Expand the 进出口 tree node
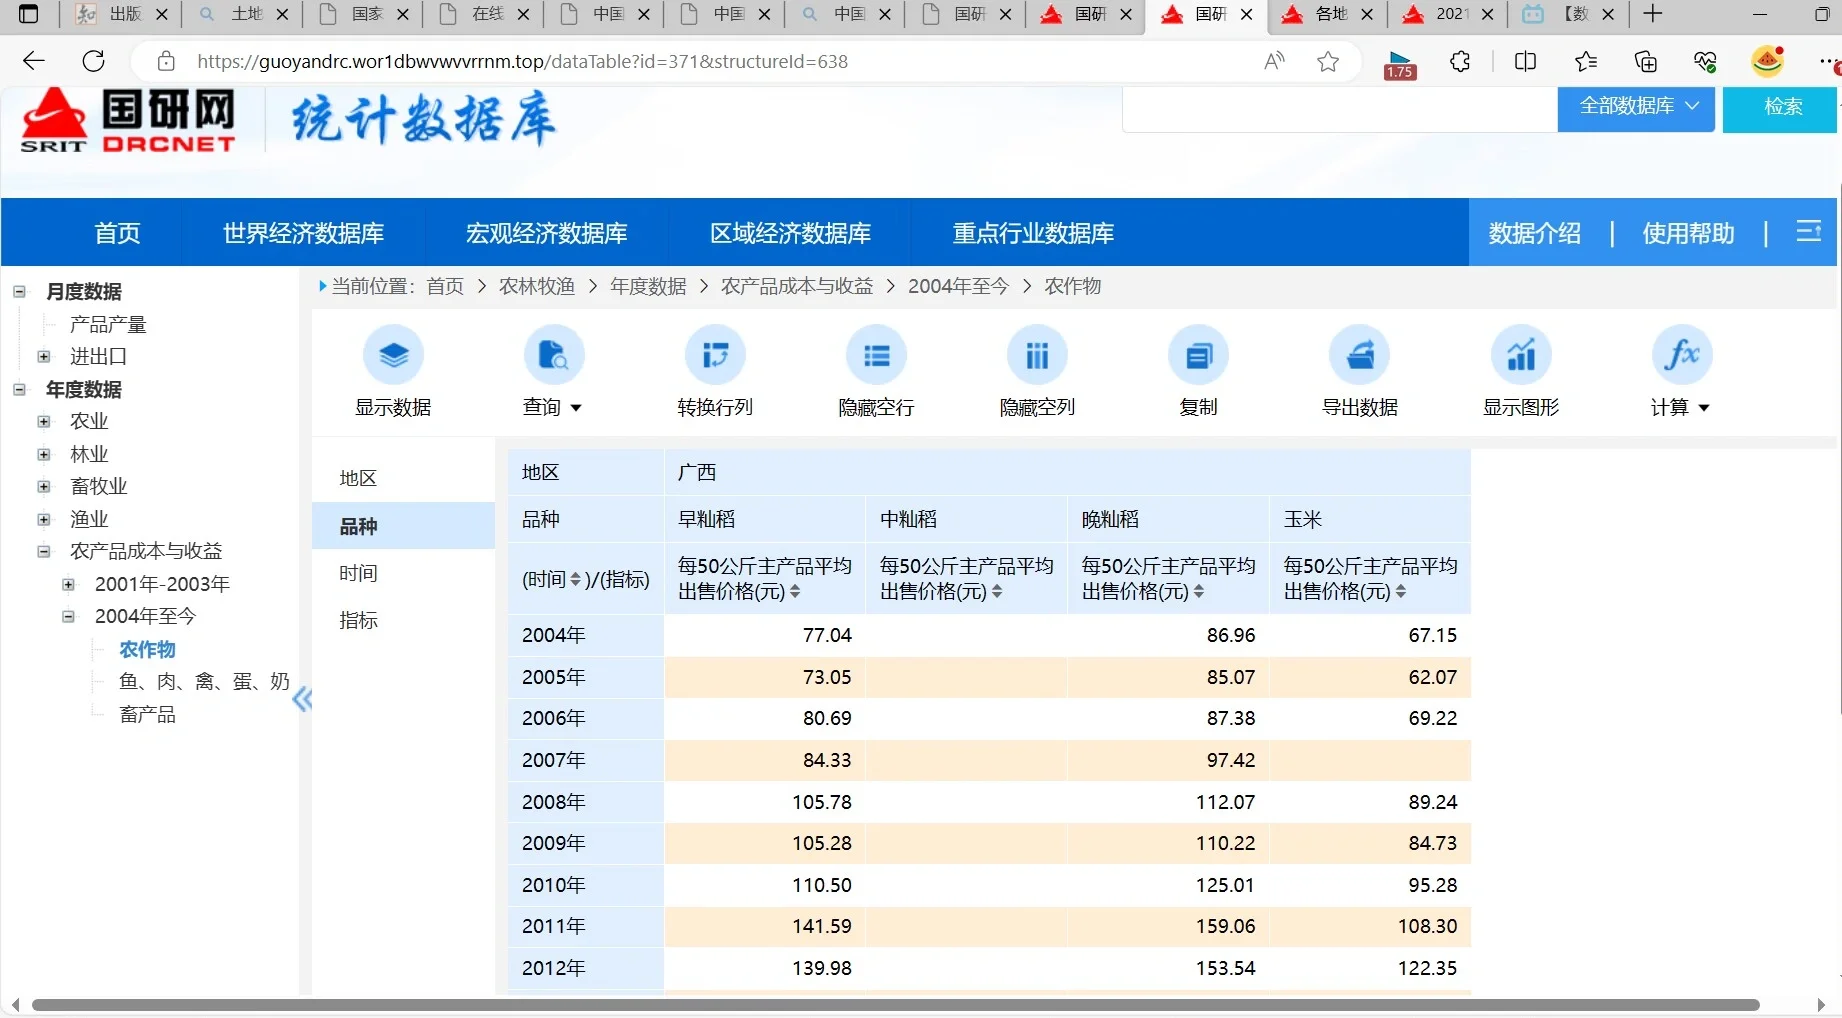Viewport: 1842px width, 1018px height. tap(44, 356)
